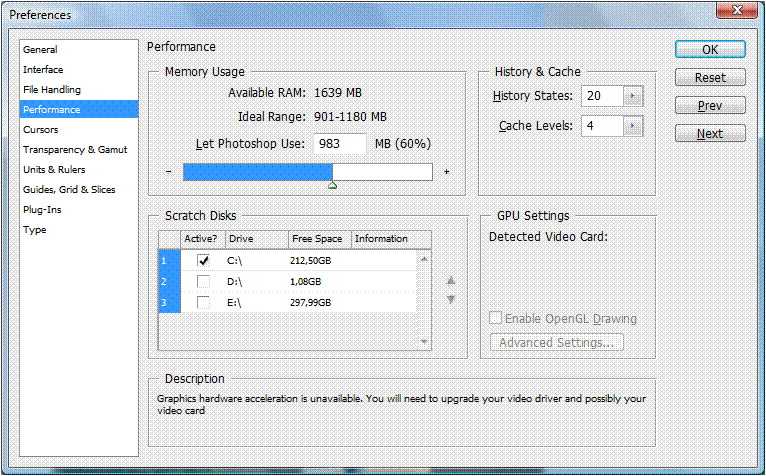The image size is (766, 476).
Task: Click the D:\ drive label
Action: pyautogui.click(x=234, y=281)
